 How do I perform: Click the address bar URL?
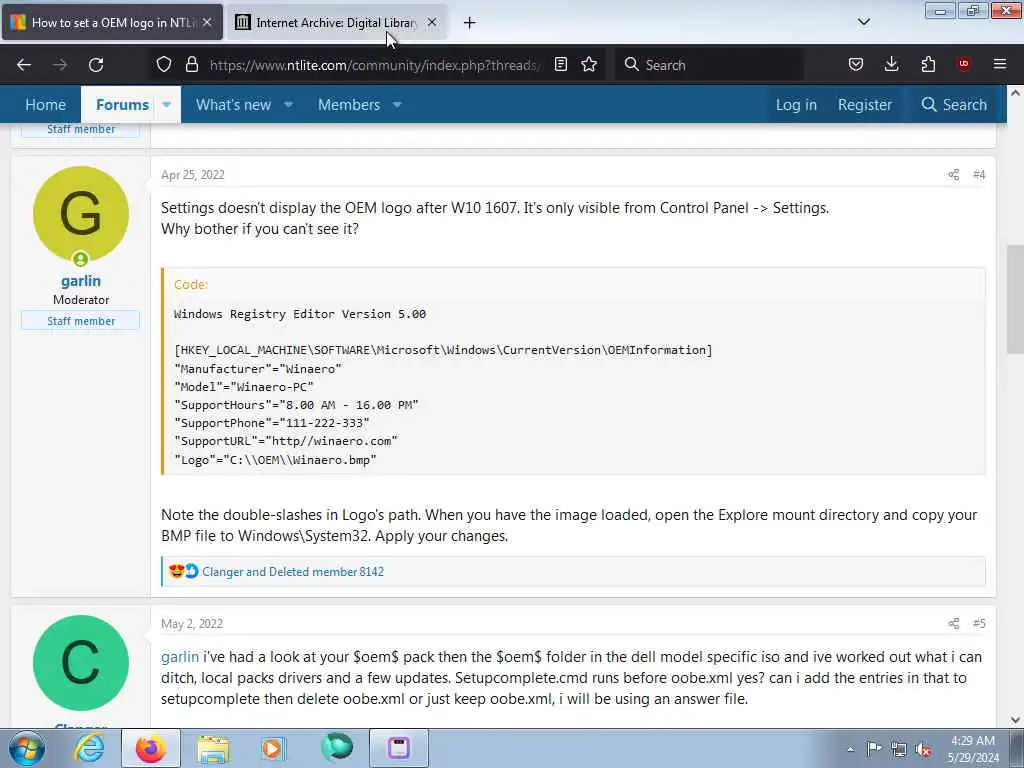tap(375, 65)
